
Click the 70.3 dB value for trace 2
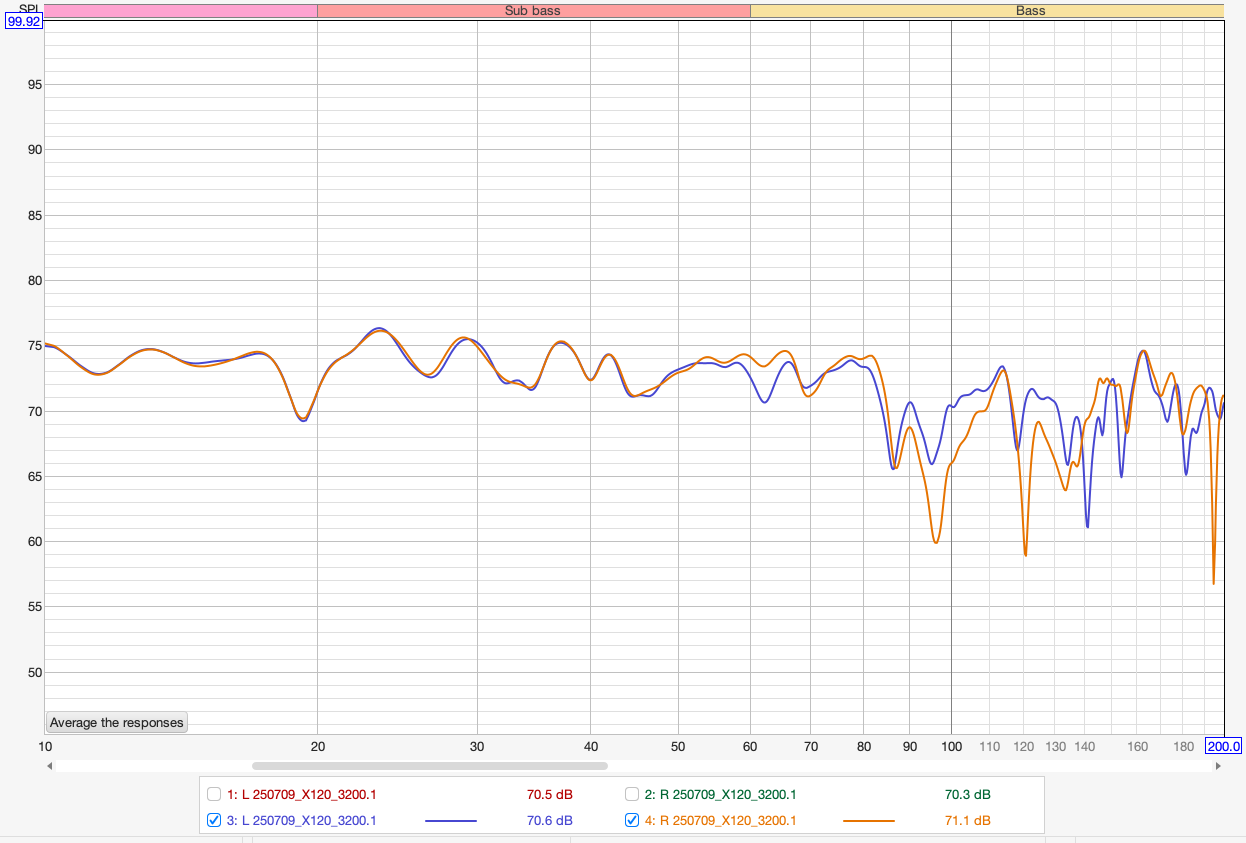click(968, 795)
